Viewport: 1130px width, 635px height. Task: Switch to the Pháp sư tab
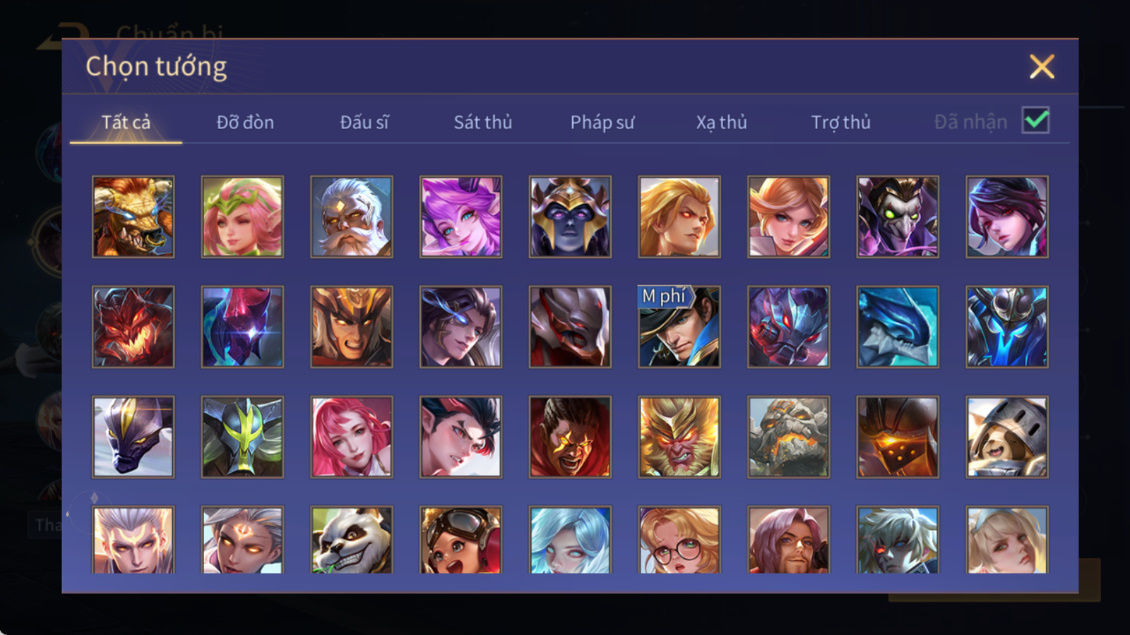pyautogui.click(x=602, y=123)
